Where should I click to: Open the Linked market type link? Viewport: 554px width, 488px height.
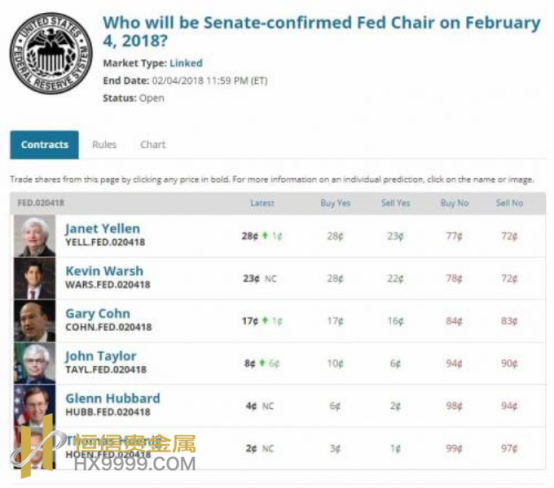pyautogui.click(x=186, y=63)
